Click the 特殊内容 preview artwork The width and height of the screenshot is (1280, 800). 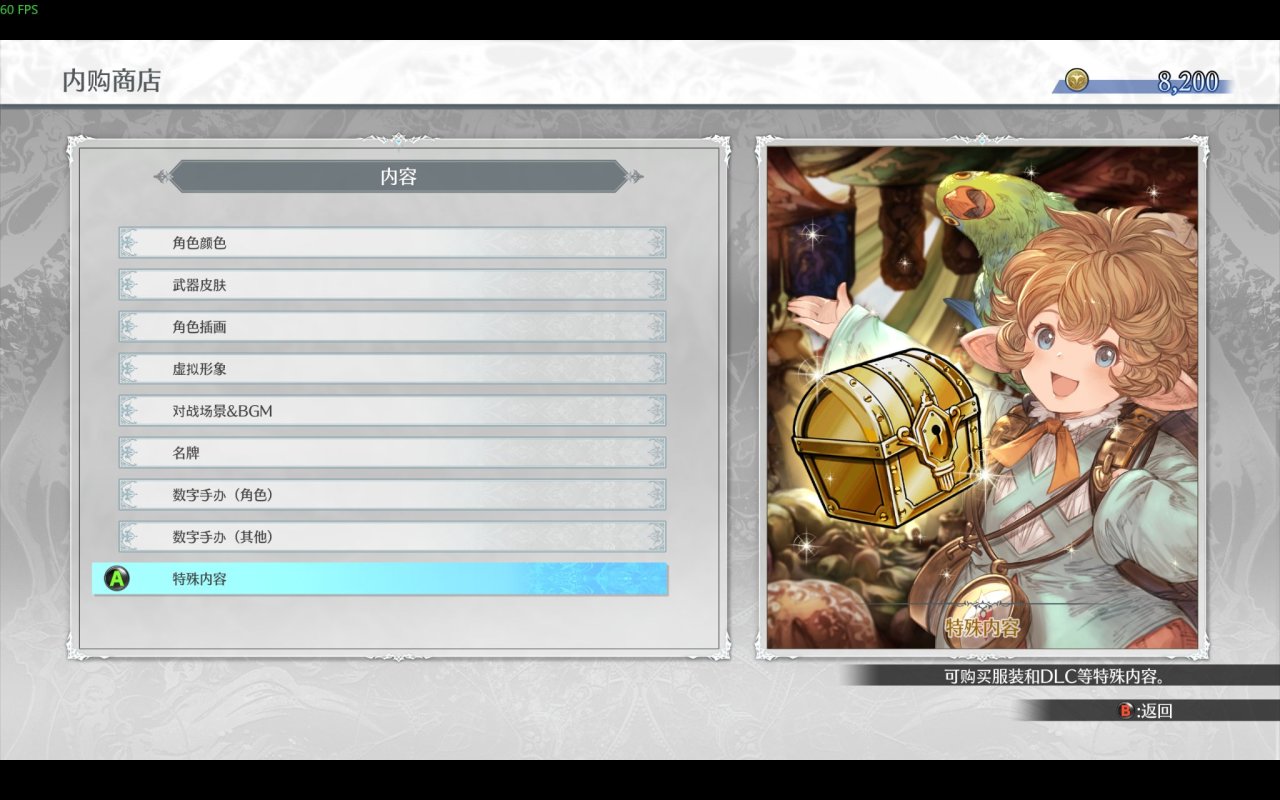coord(982,398)
